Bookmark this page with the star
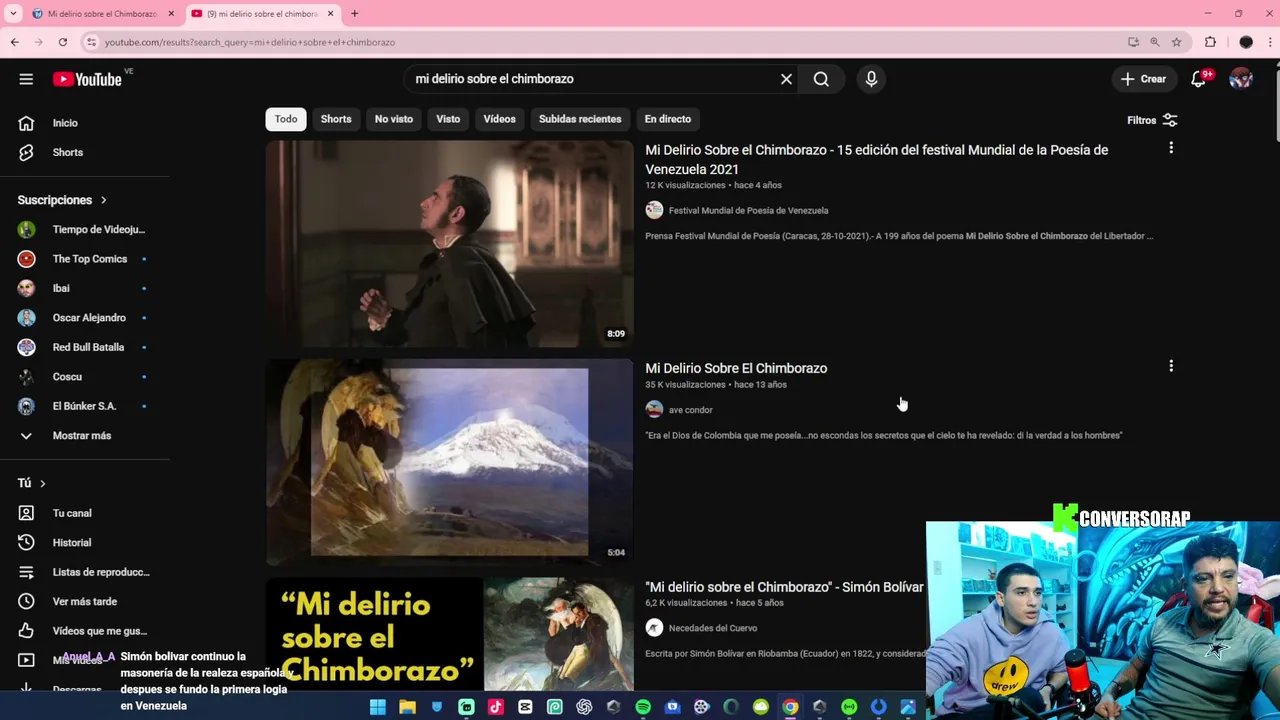Viewport: 1280px width, 720px height. (1176, 42)
